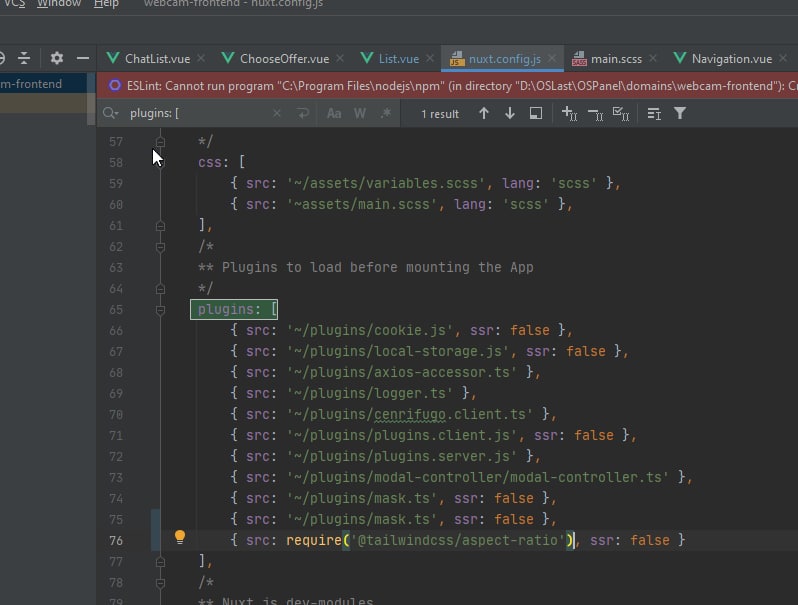Click the cenrifugo typo in line 70
This screenshot has height=605, width=798.
pyautogui.click(x=410, y=415)
